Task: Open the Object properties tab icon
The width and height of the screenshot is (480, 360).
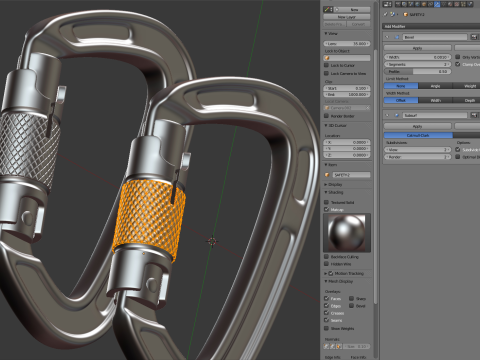Action: pyautogui.click(x=424, y=4)
